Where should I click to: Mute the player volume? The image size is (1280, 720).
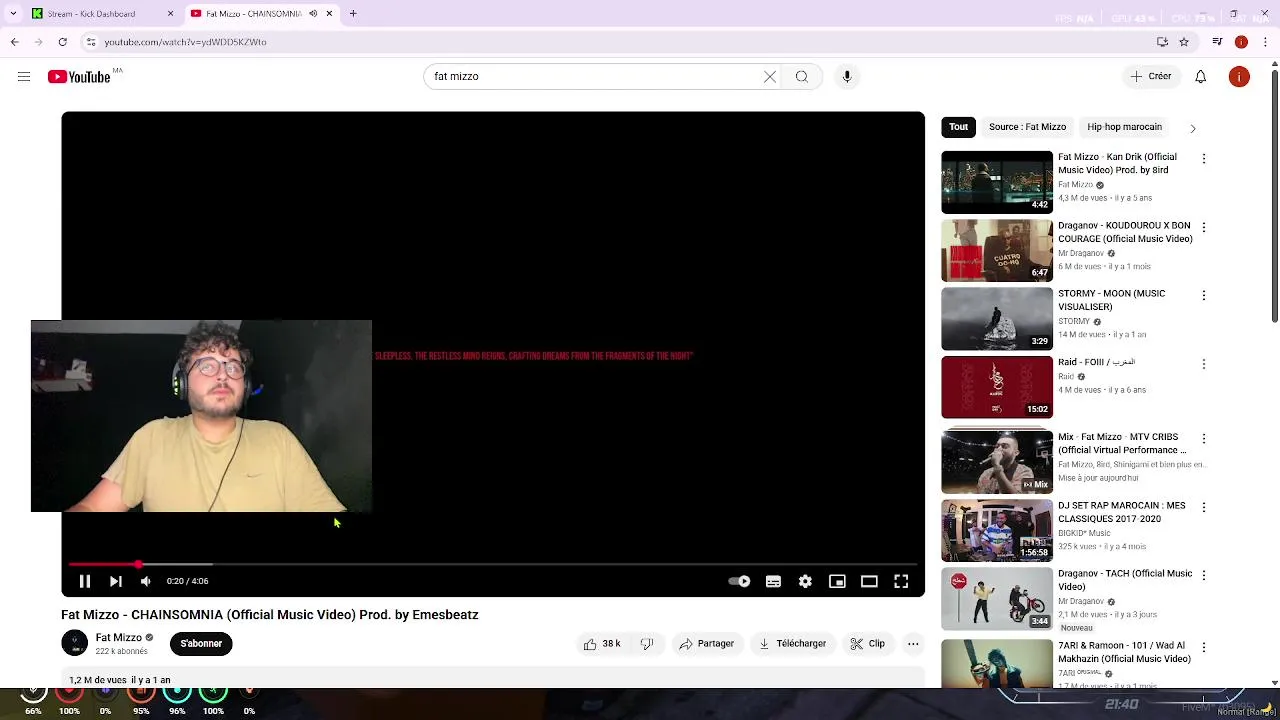[x=146, y=581]
